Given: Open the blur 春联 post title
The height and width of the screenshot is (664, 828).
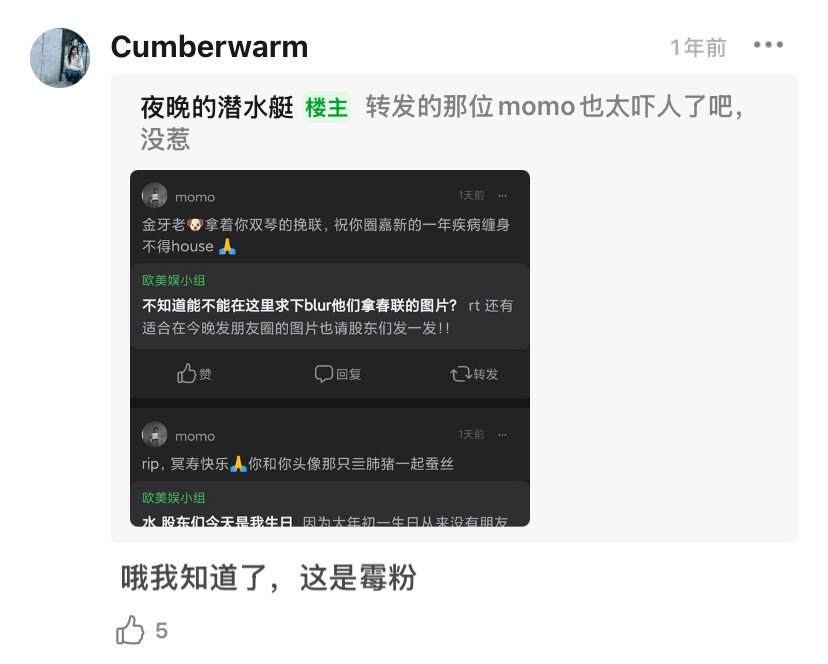Looking at the screenshot, I should 299,305.
